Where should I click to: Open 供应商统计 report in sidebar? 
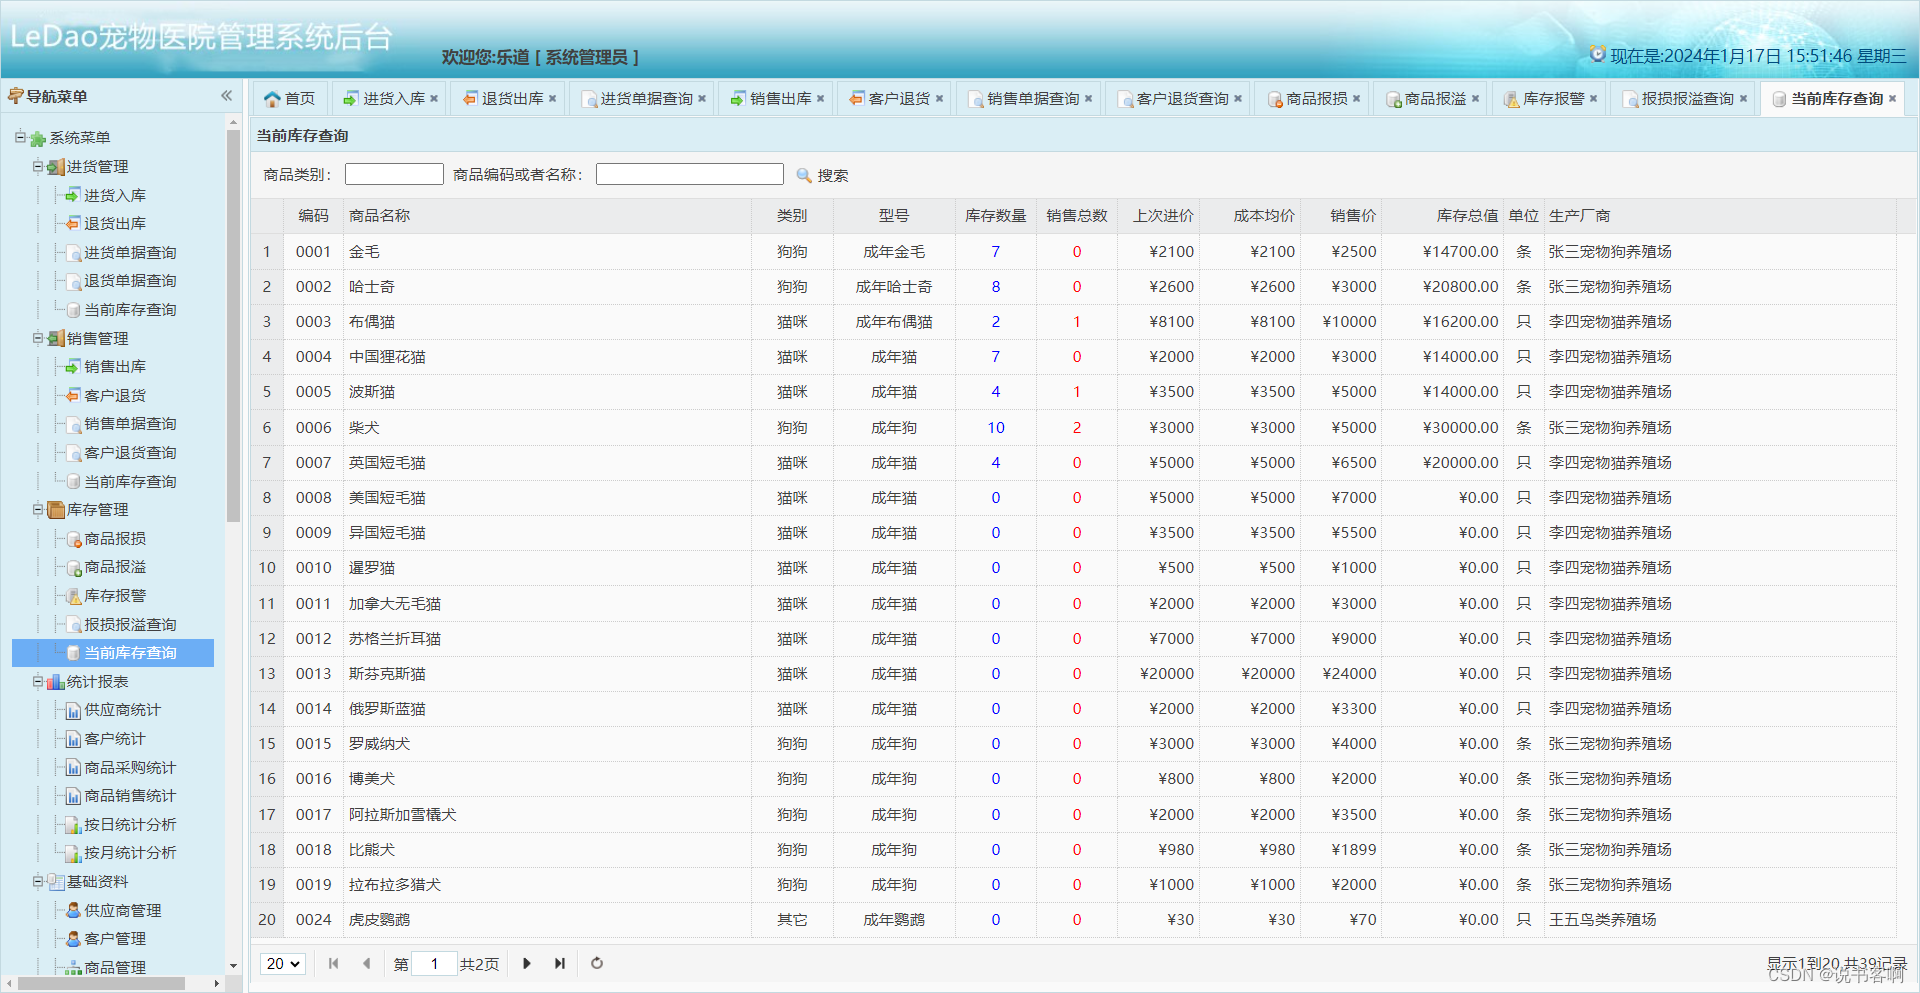(x=122, y=710)
